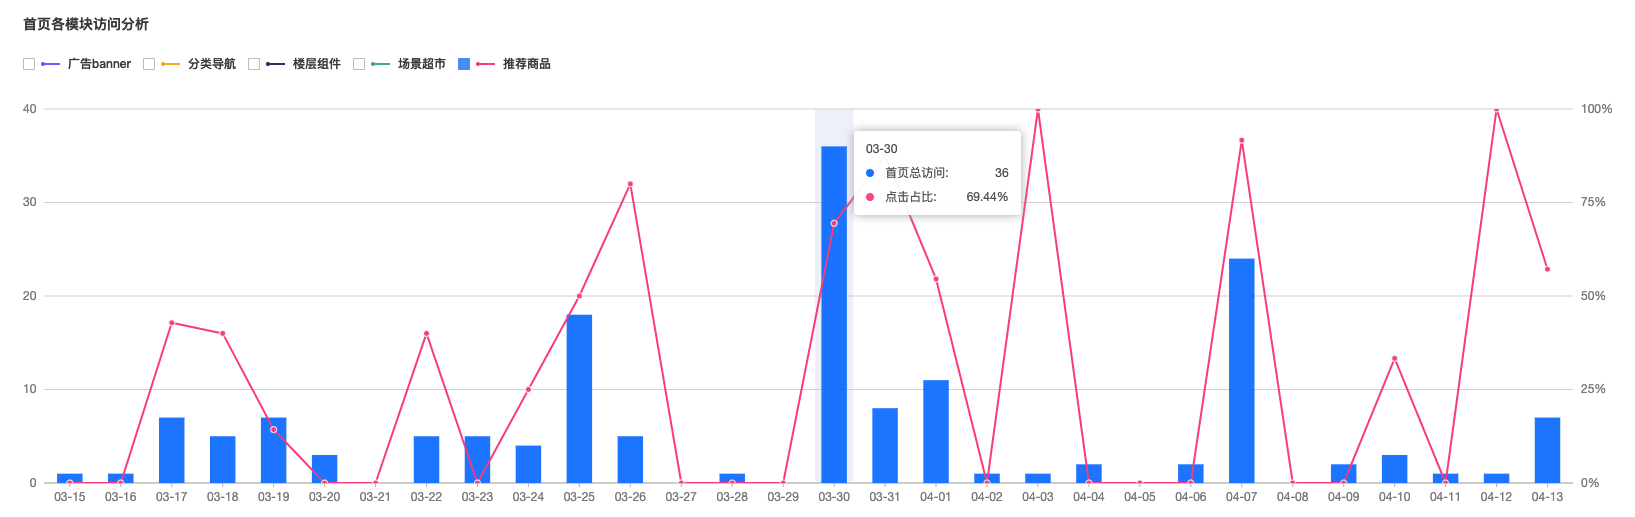Click the orange line marker beside 分类导航
Viewport: 1635px width, 517px height.
pos(170,64)
